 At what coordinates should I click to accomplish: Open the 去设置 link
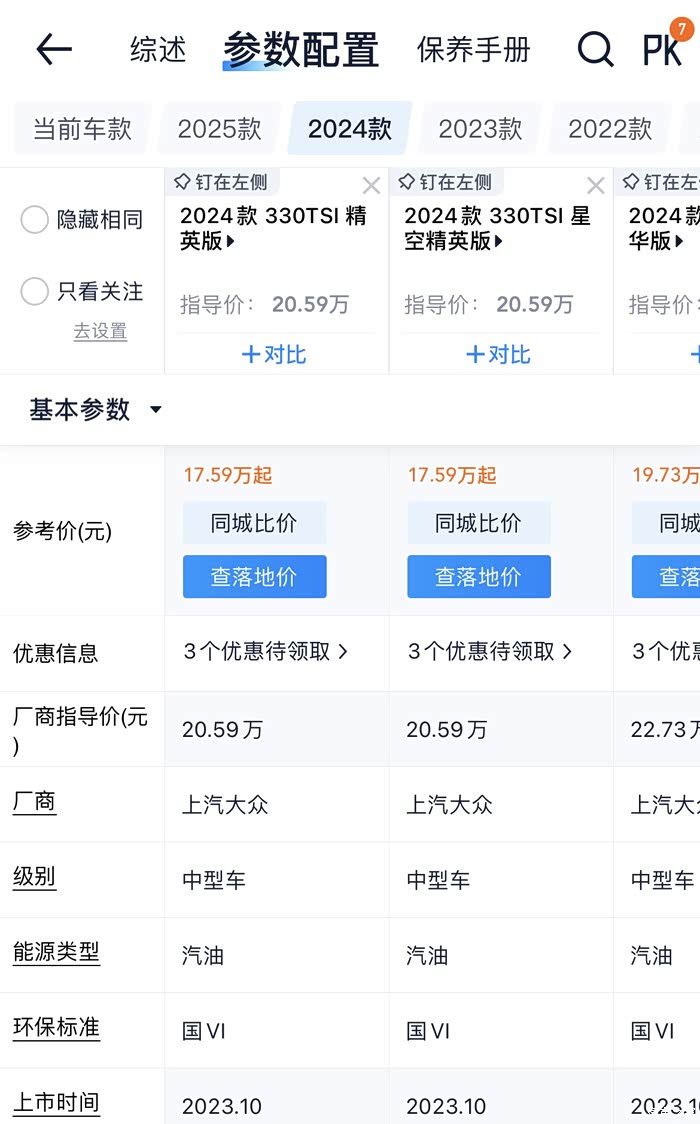click(100, 332)
